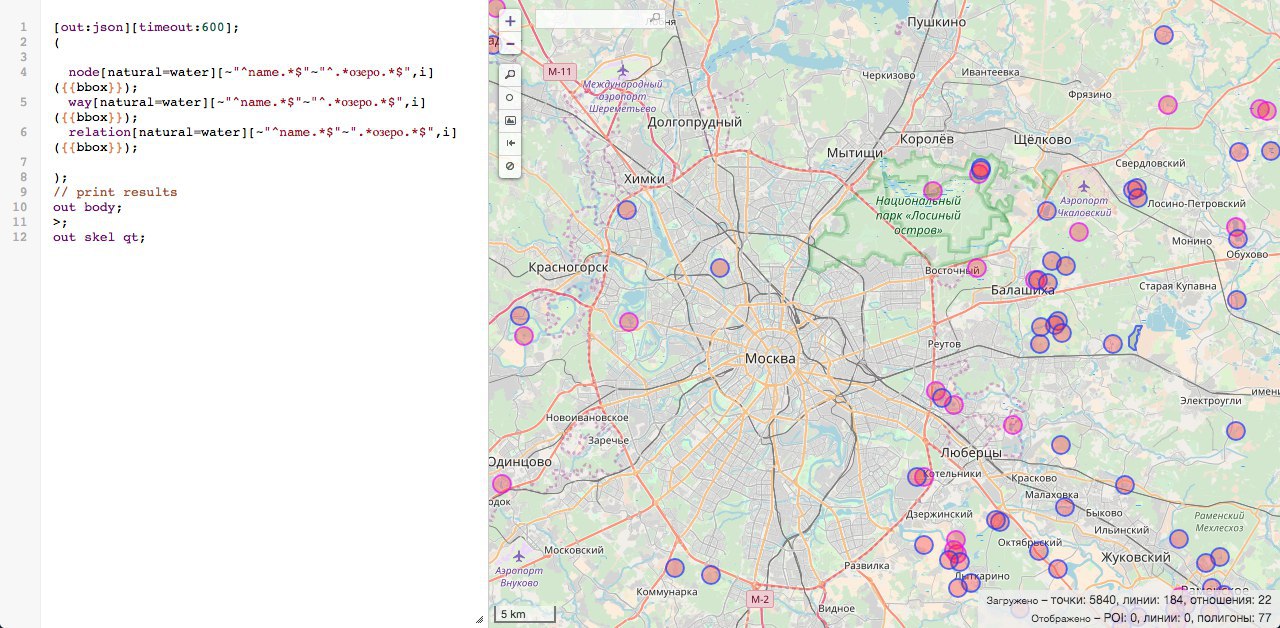
Task: Place cursor in the out skel qt; line
Action: click(x=99, y=237)
